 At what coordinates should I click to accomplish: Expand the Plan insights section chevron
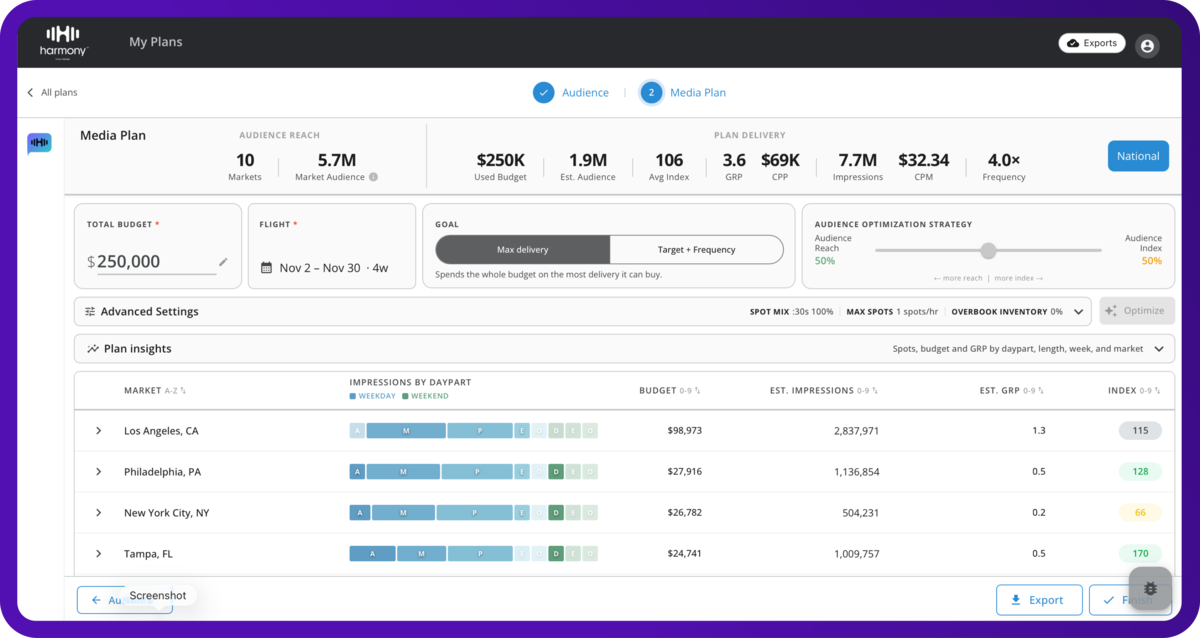click(x=1159, y=349)
